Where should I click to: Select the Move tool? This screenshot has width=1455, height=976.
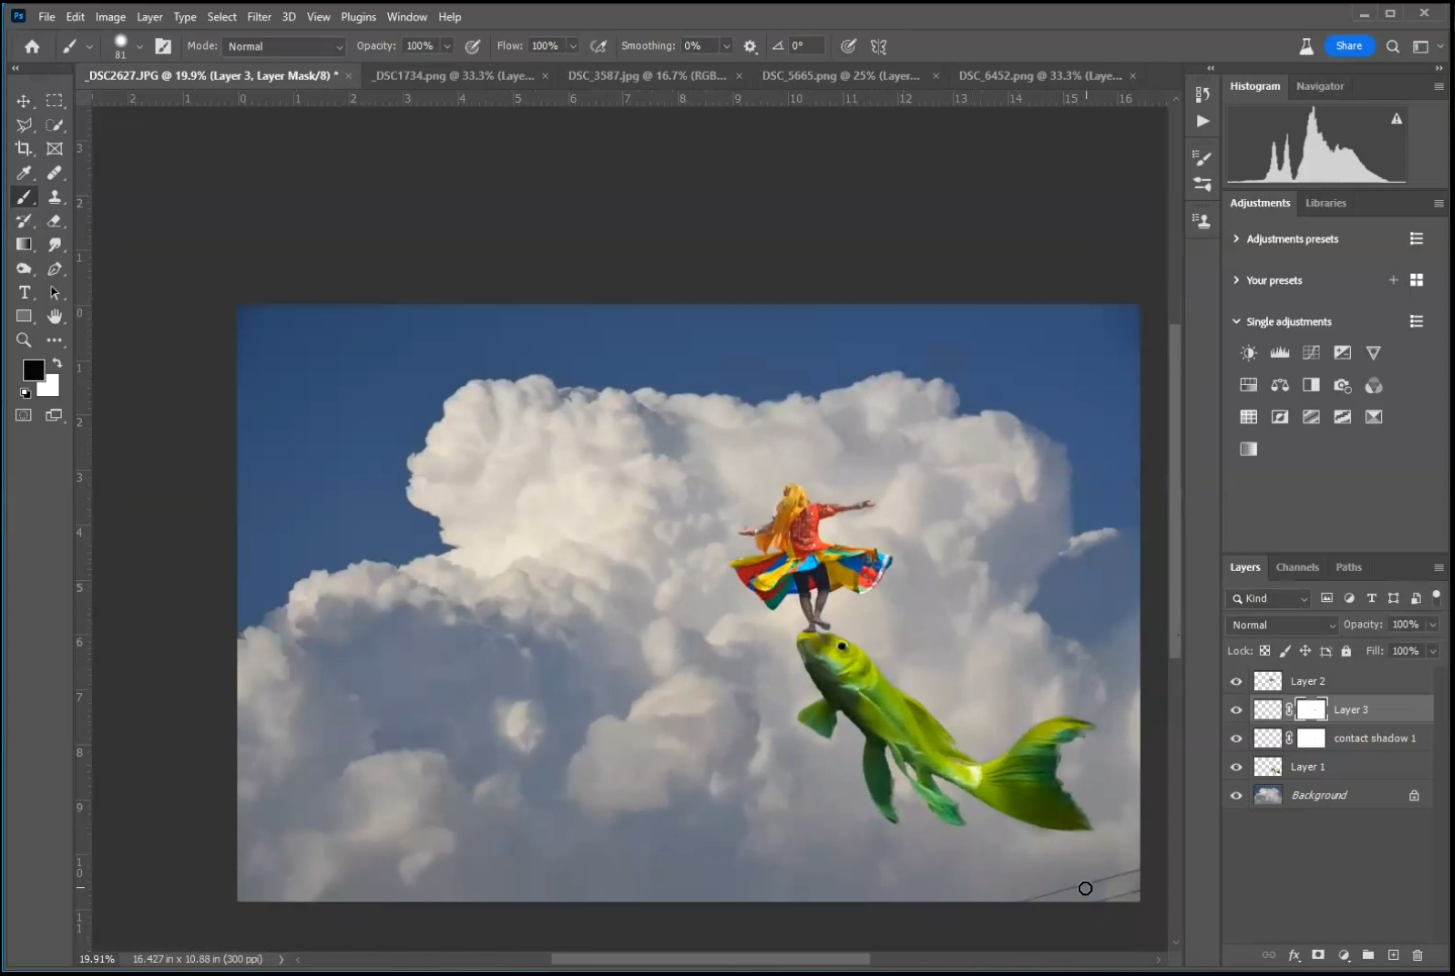pyautogui.click(x=24, y=101)
